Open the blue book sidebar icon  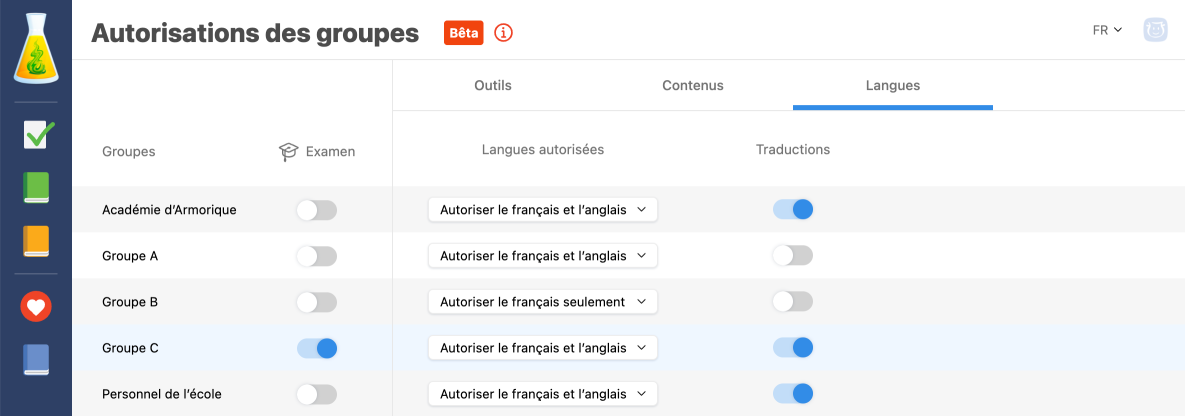(36, 360)
